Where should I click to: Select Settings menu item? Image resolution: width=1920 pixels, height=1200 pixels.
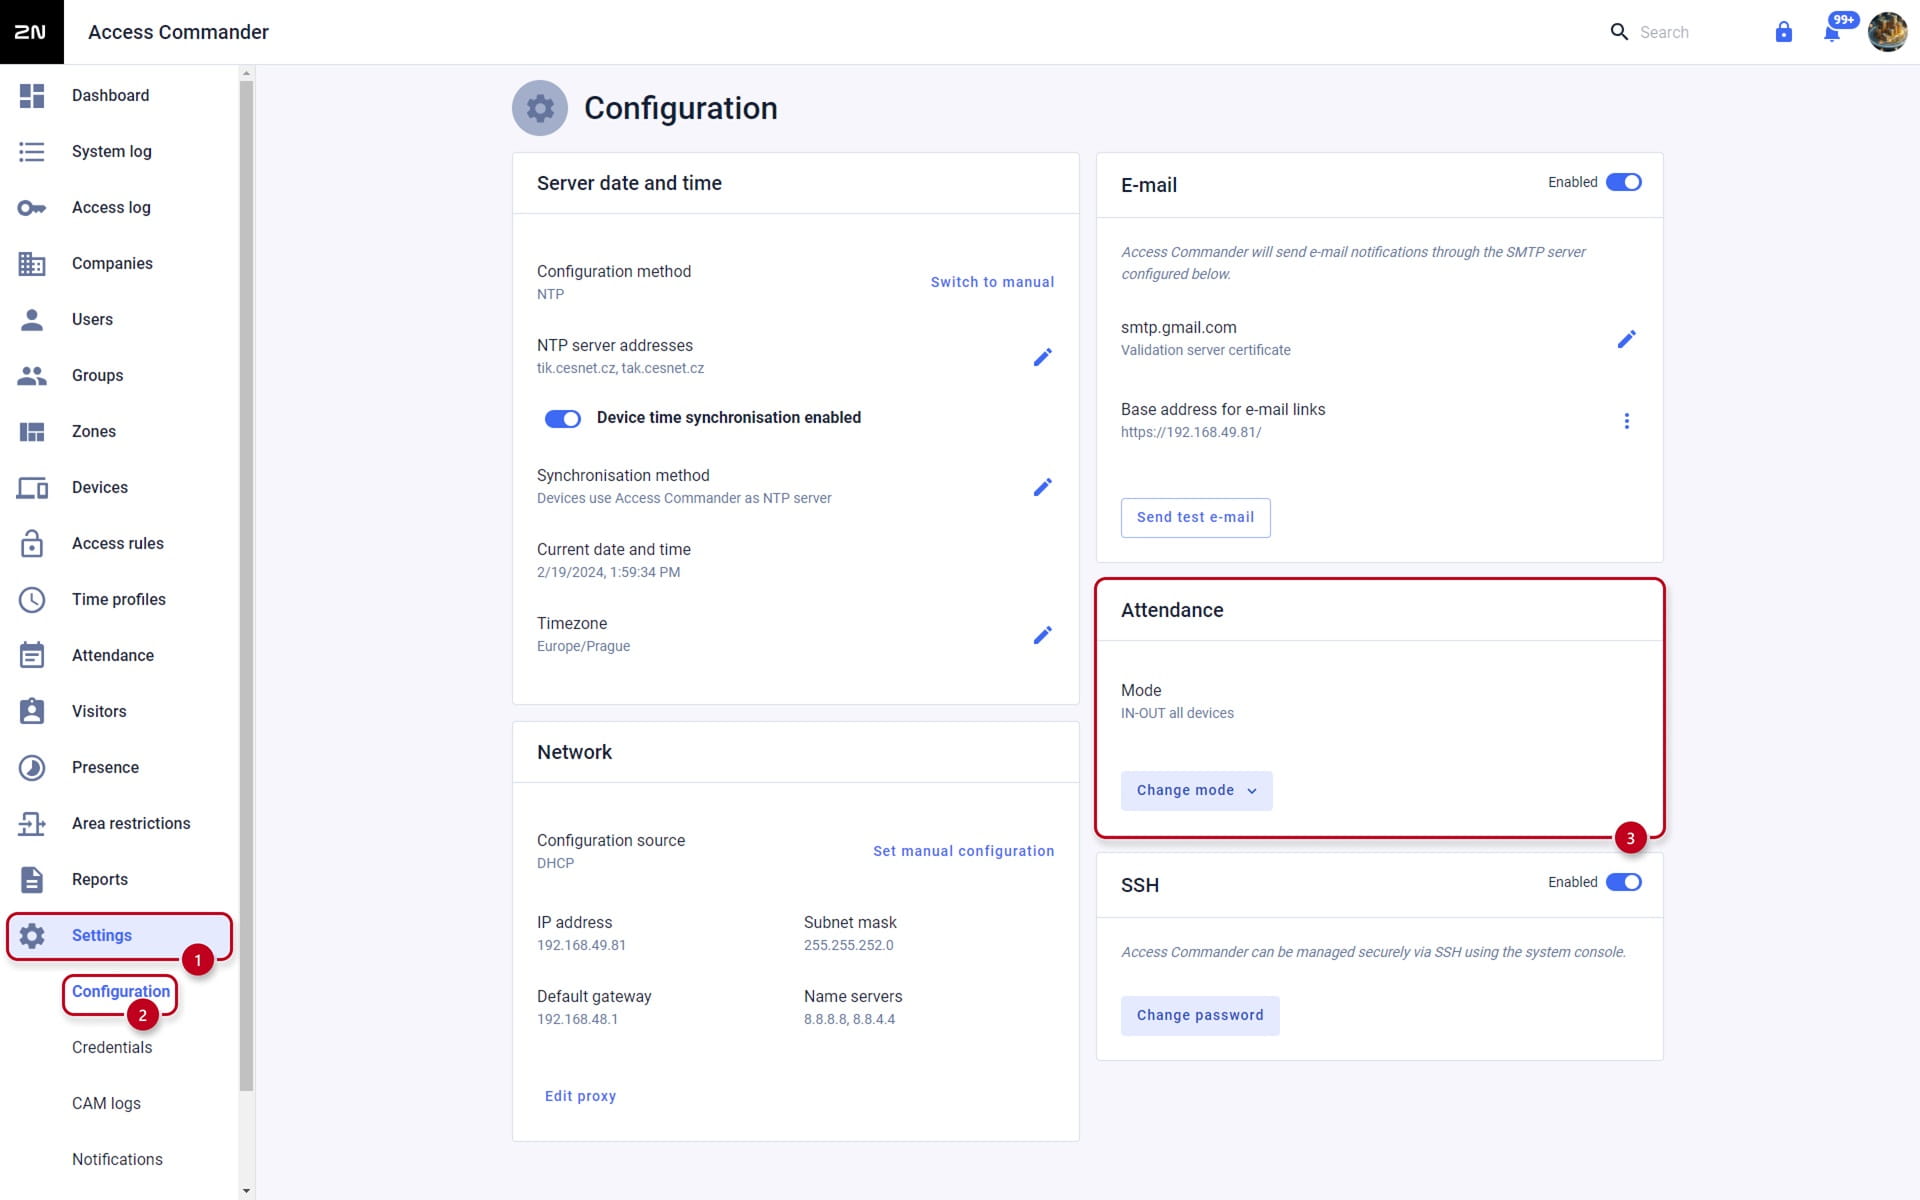pos(120,936)
